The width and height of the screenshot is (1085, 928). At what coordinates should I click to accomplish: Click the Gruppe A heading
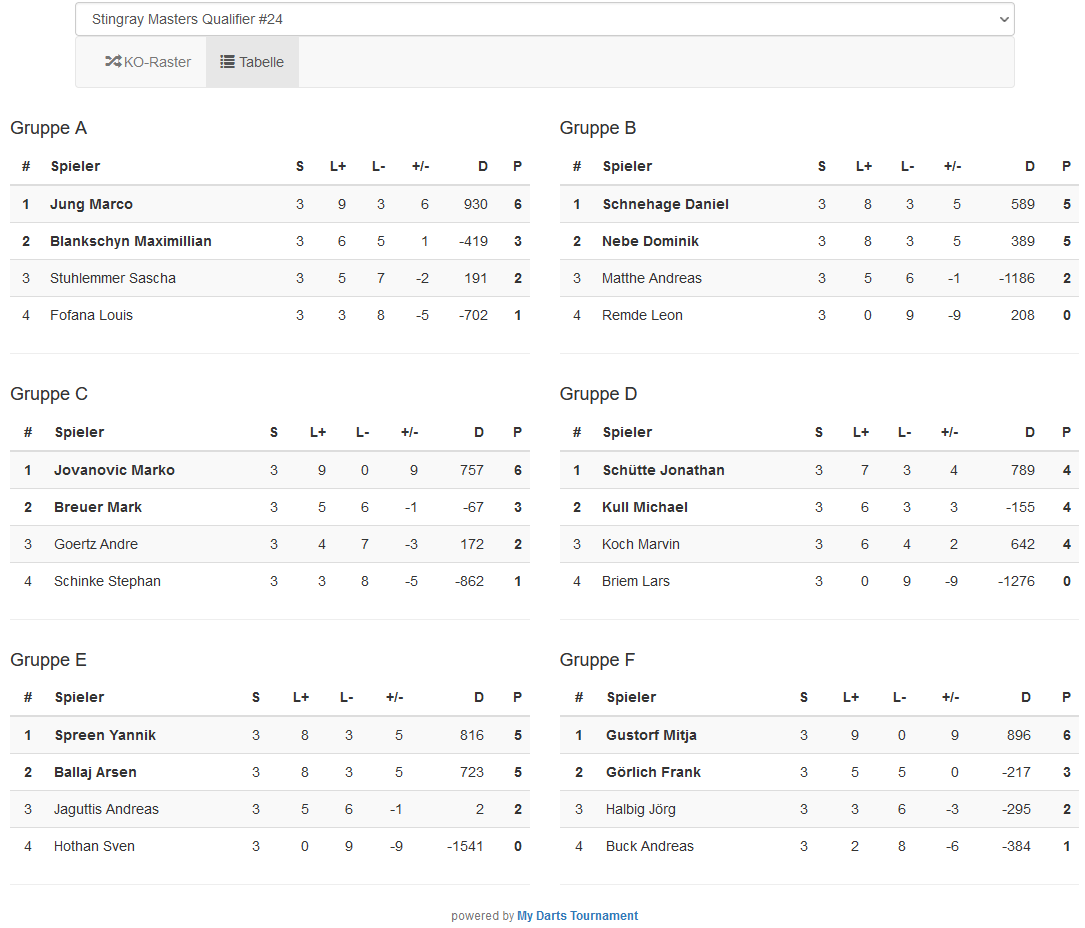point(48,128)
